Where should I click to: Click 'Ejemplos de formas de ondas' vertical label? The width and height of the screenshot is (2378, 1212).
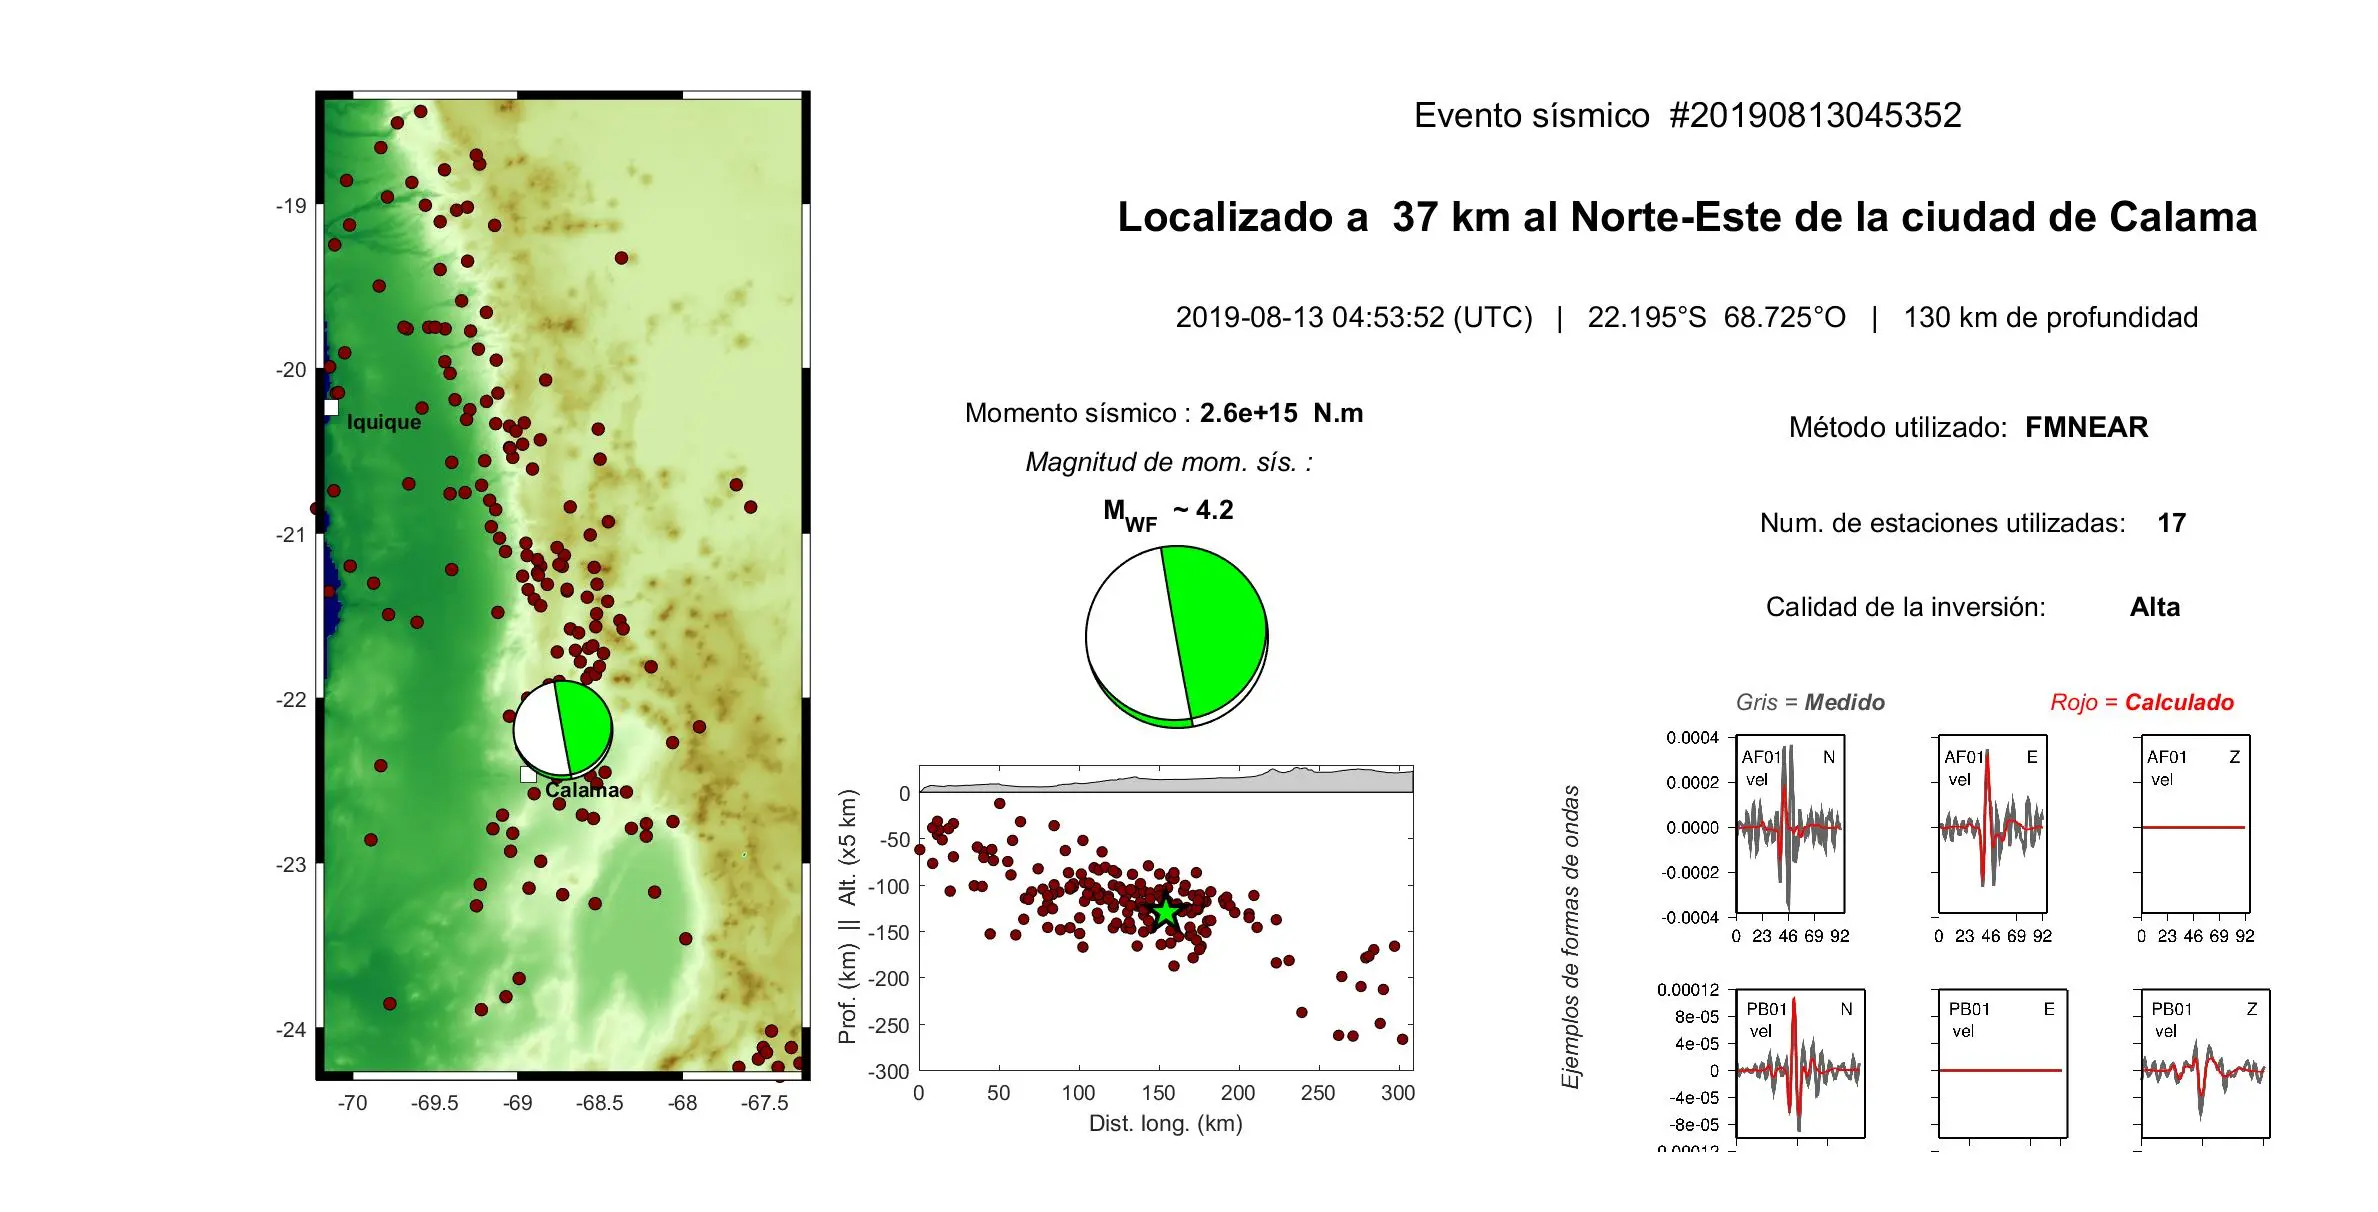point(1570,937)
